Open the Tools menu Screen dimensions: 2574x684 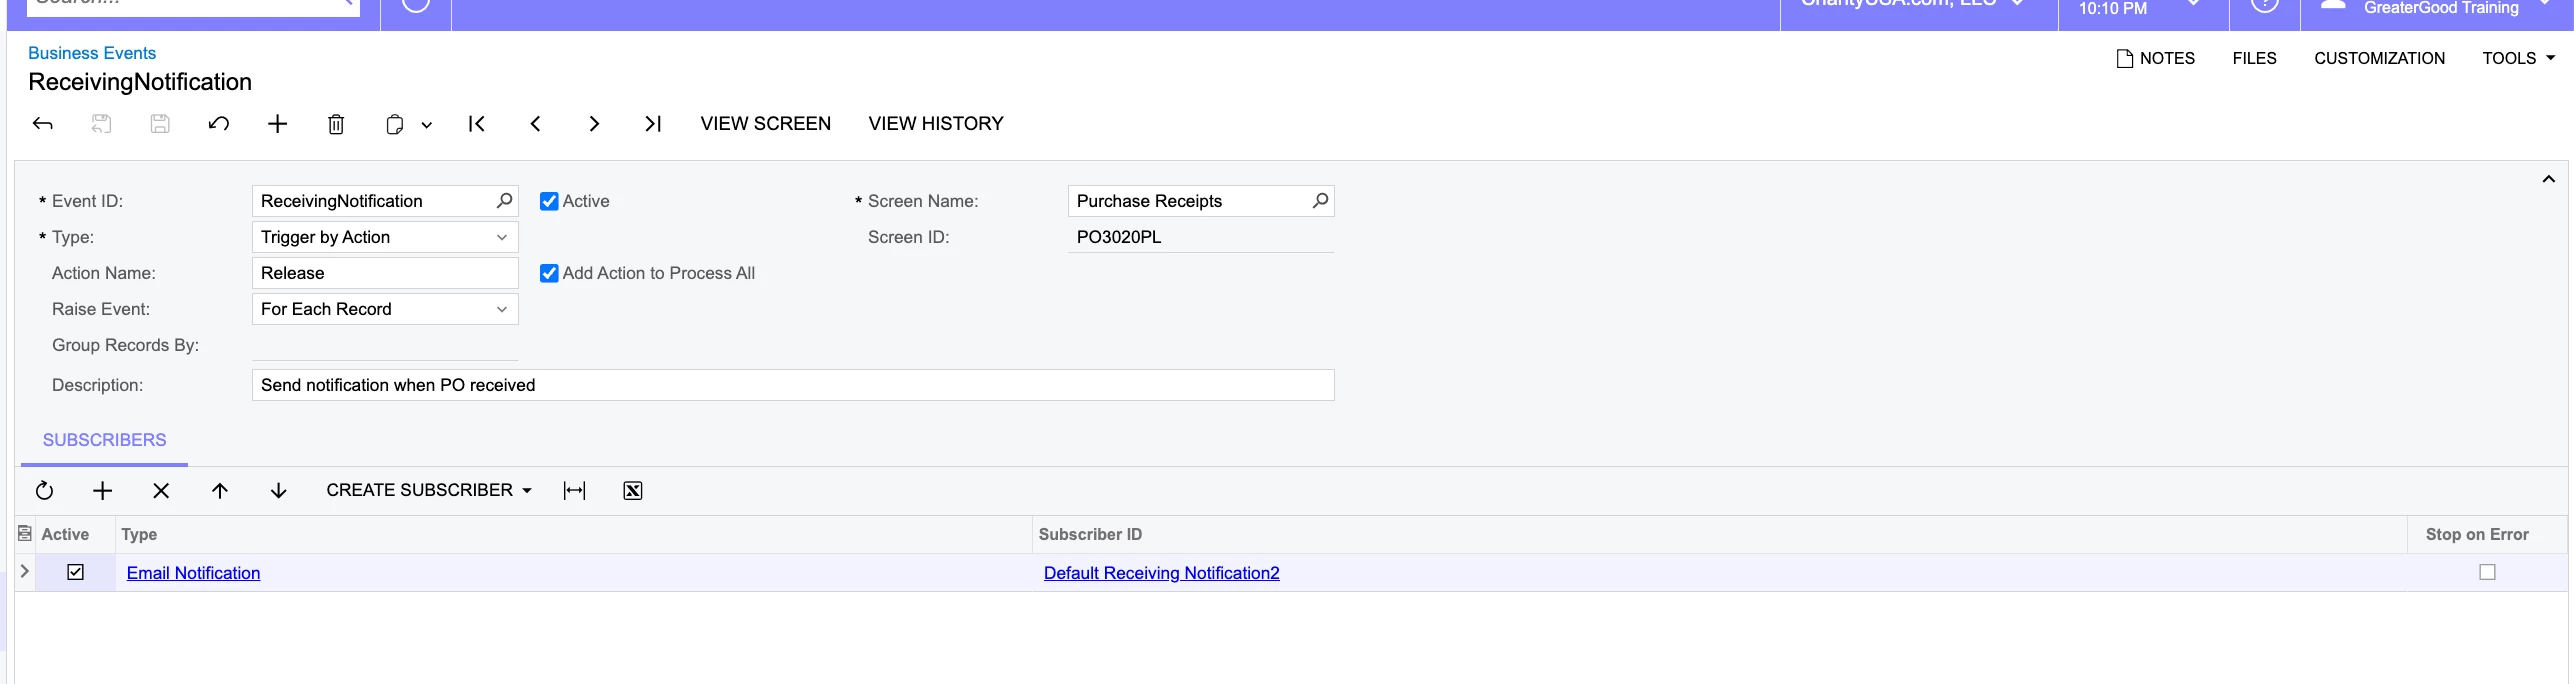pos(2518,58)
